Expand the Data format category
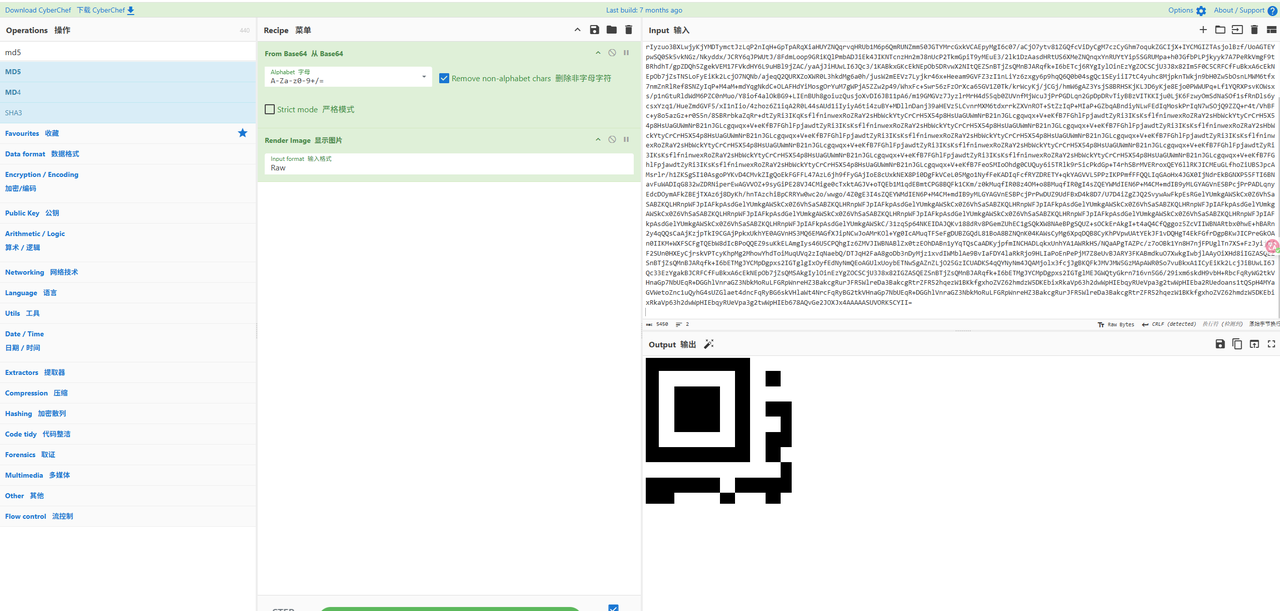1280x611 pixels. pyautogui.click(x=128, y=153)
